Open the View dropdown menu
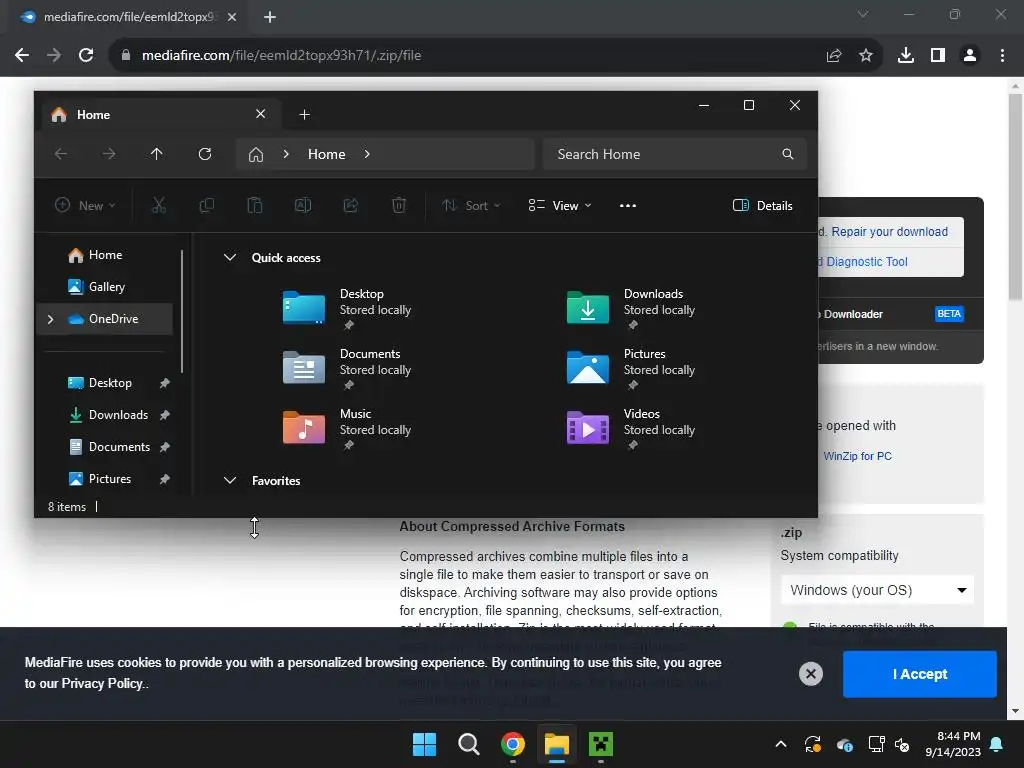Viewport: 1024px width, 768px height. (x=560, y=206)
